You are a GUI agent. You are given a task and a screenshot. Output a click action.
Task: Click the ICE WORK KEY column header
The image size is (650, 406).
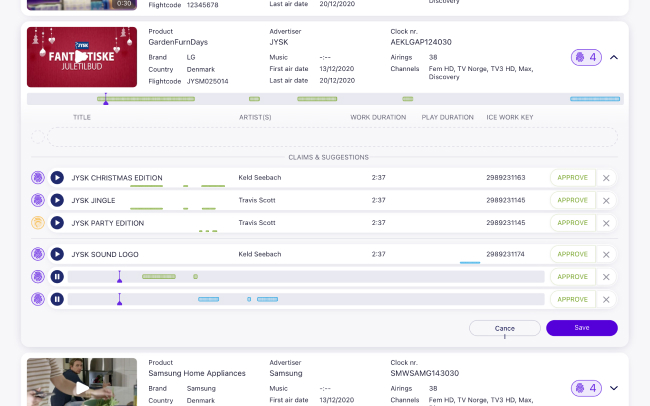(510, 117)
